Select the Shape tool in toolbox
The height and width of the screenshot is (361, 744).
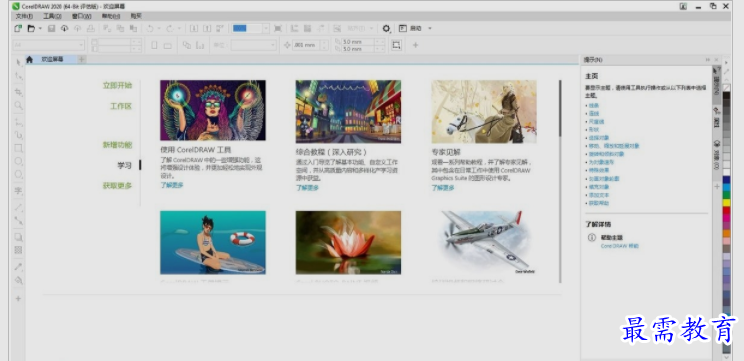pos(19,76)
